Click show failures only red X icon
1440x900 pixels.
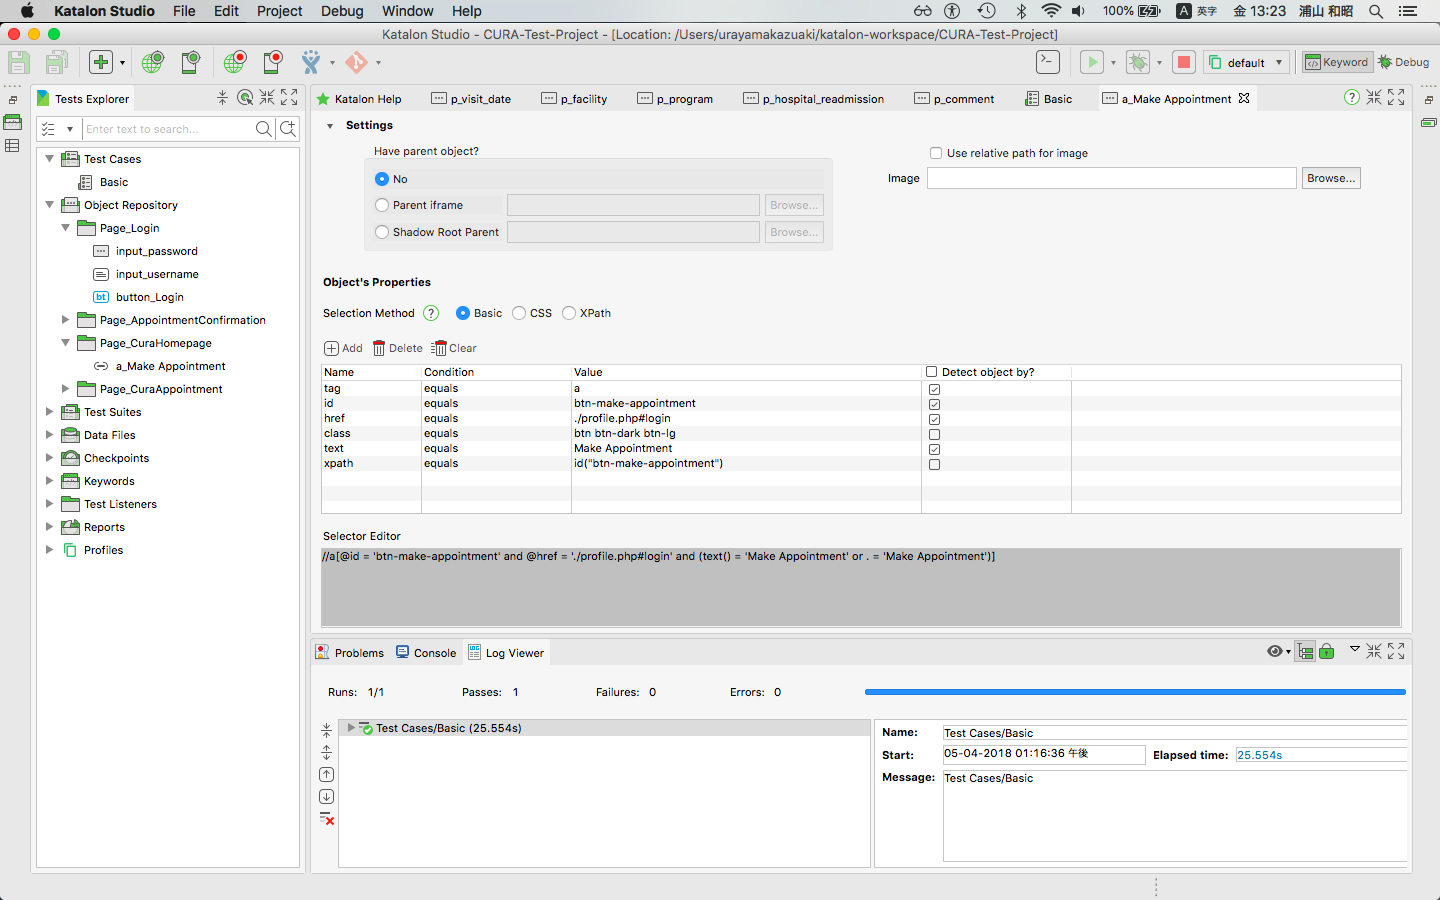point(327,819)
